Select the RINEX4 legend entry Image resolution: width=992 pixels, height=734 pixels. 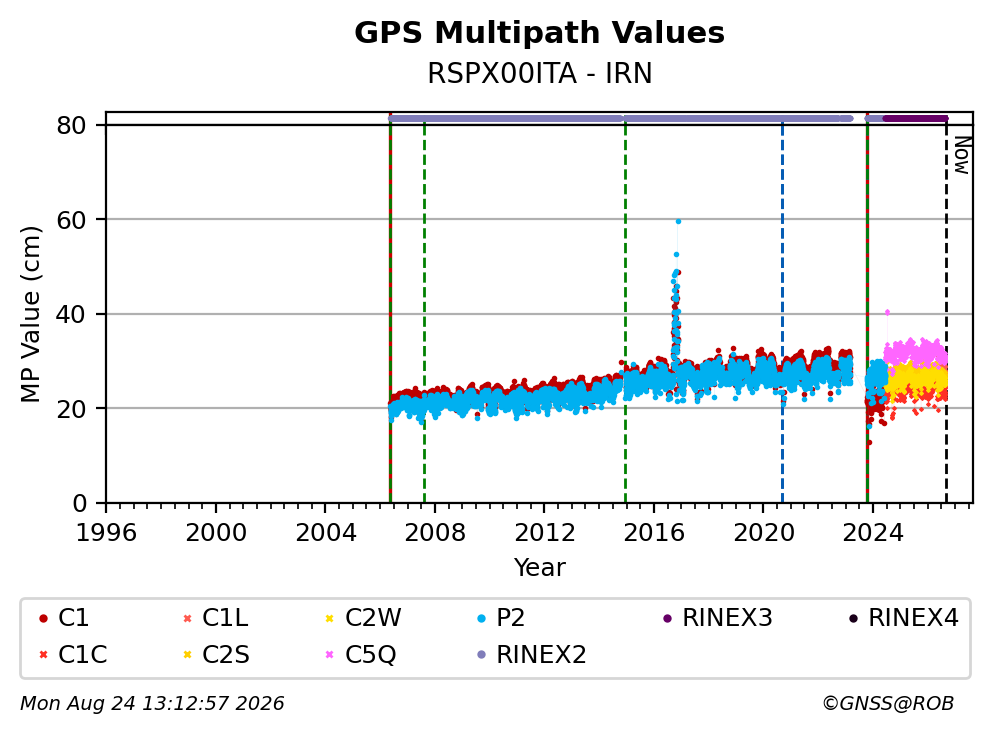(x=903, y=618)
